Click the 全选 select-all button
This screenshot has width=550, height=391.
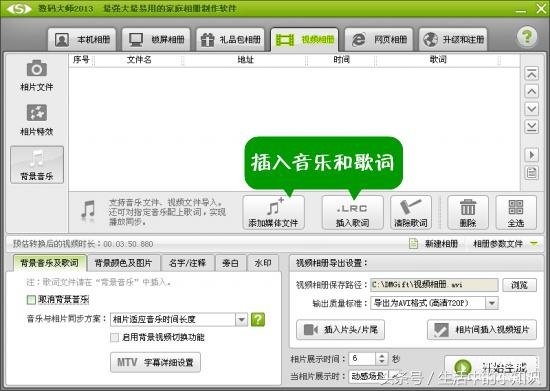pyautogui.click(x=516, y=213)
